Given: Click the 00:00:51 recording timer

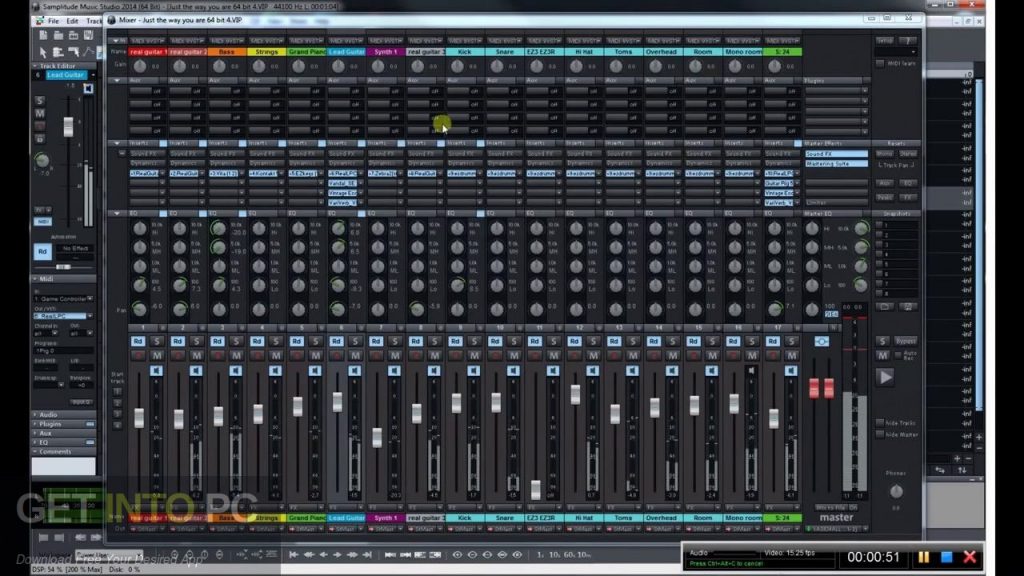Looking at the screenshot, I should click(x=873, y=557).
